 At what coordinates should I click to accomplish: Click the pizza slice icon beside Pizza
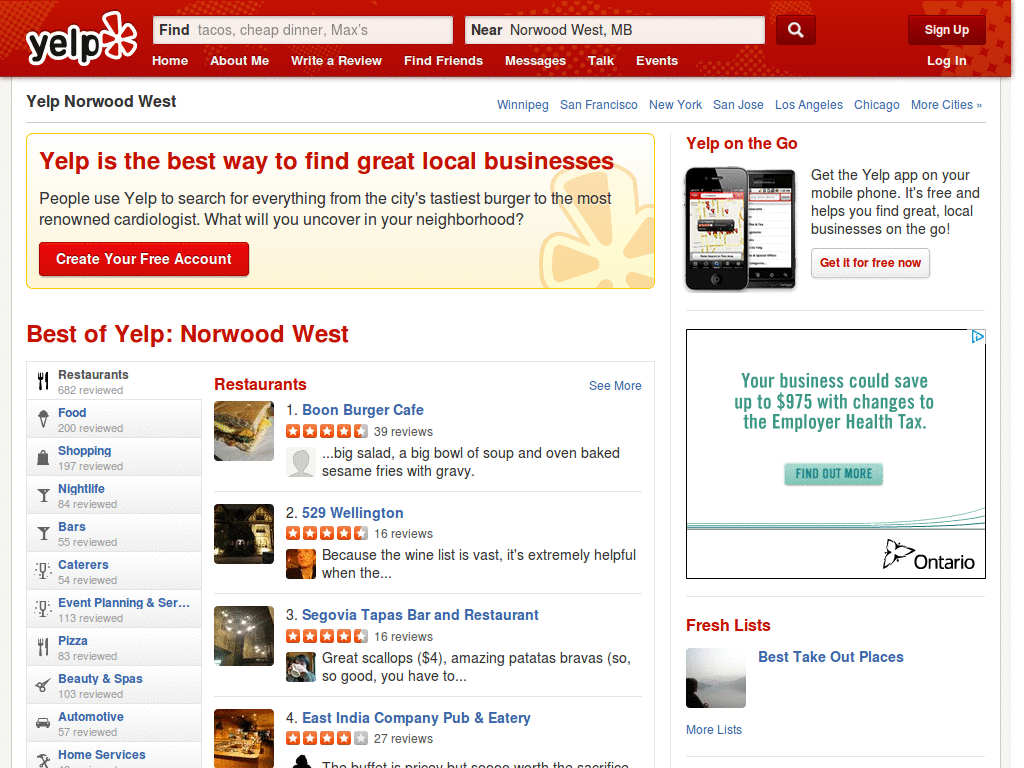(44, 647)
